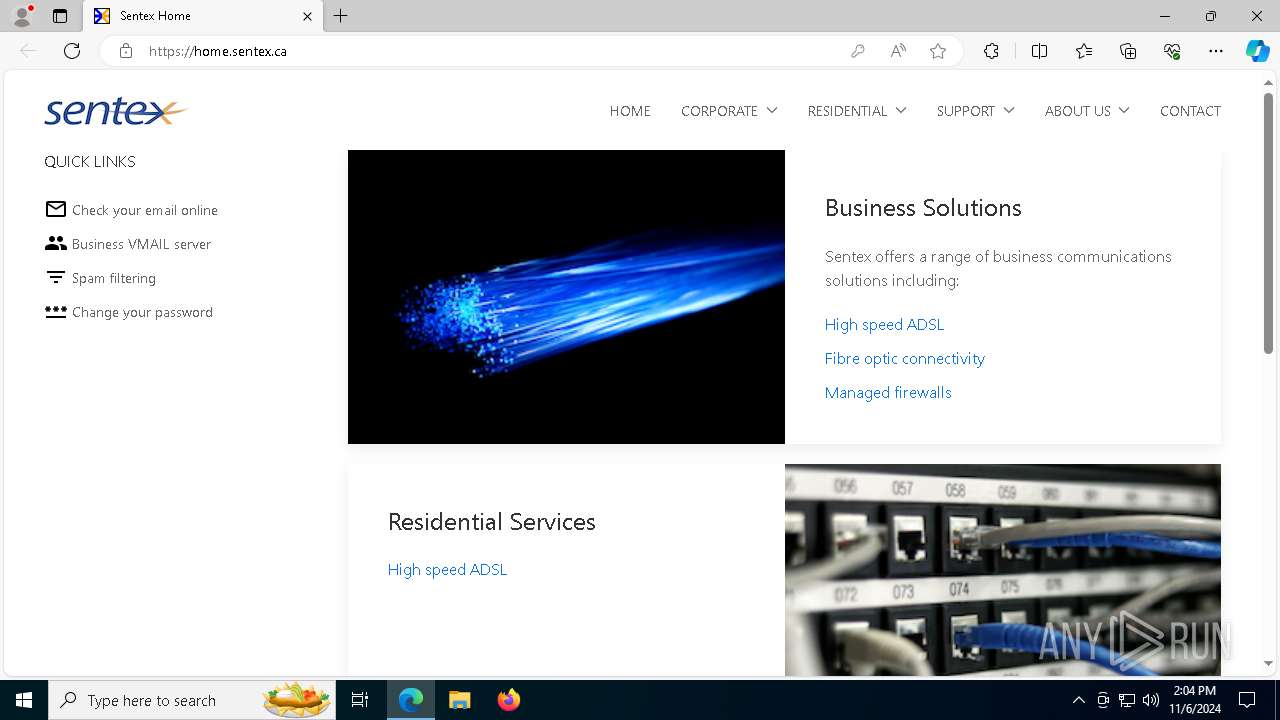Click the Business Solutions heading
The image size is (1280, 720).
point(923,207)
